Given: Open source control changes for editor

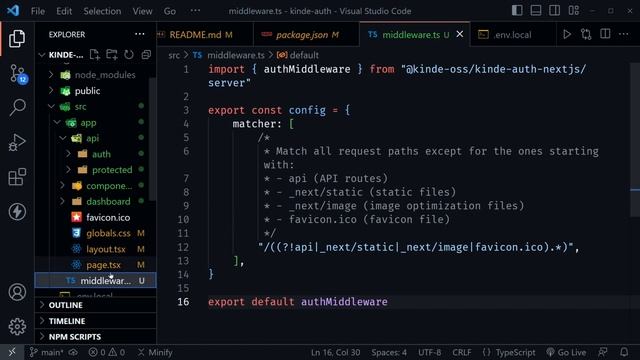Looking at the screenshot, I should pos(586,34).
